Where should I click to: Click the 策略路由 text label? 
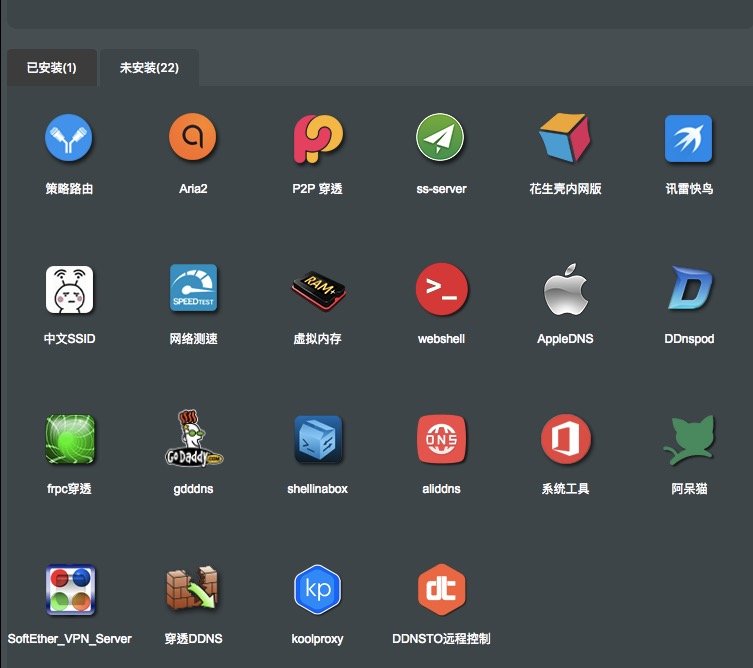pyautogui.click(x=69, y=189)
